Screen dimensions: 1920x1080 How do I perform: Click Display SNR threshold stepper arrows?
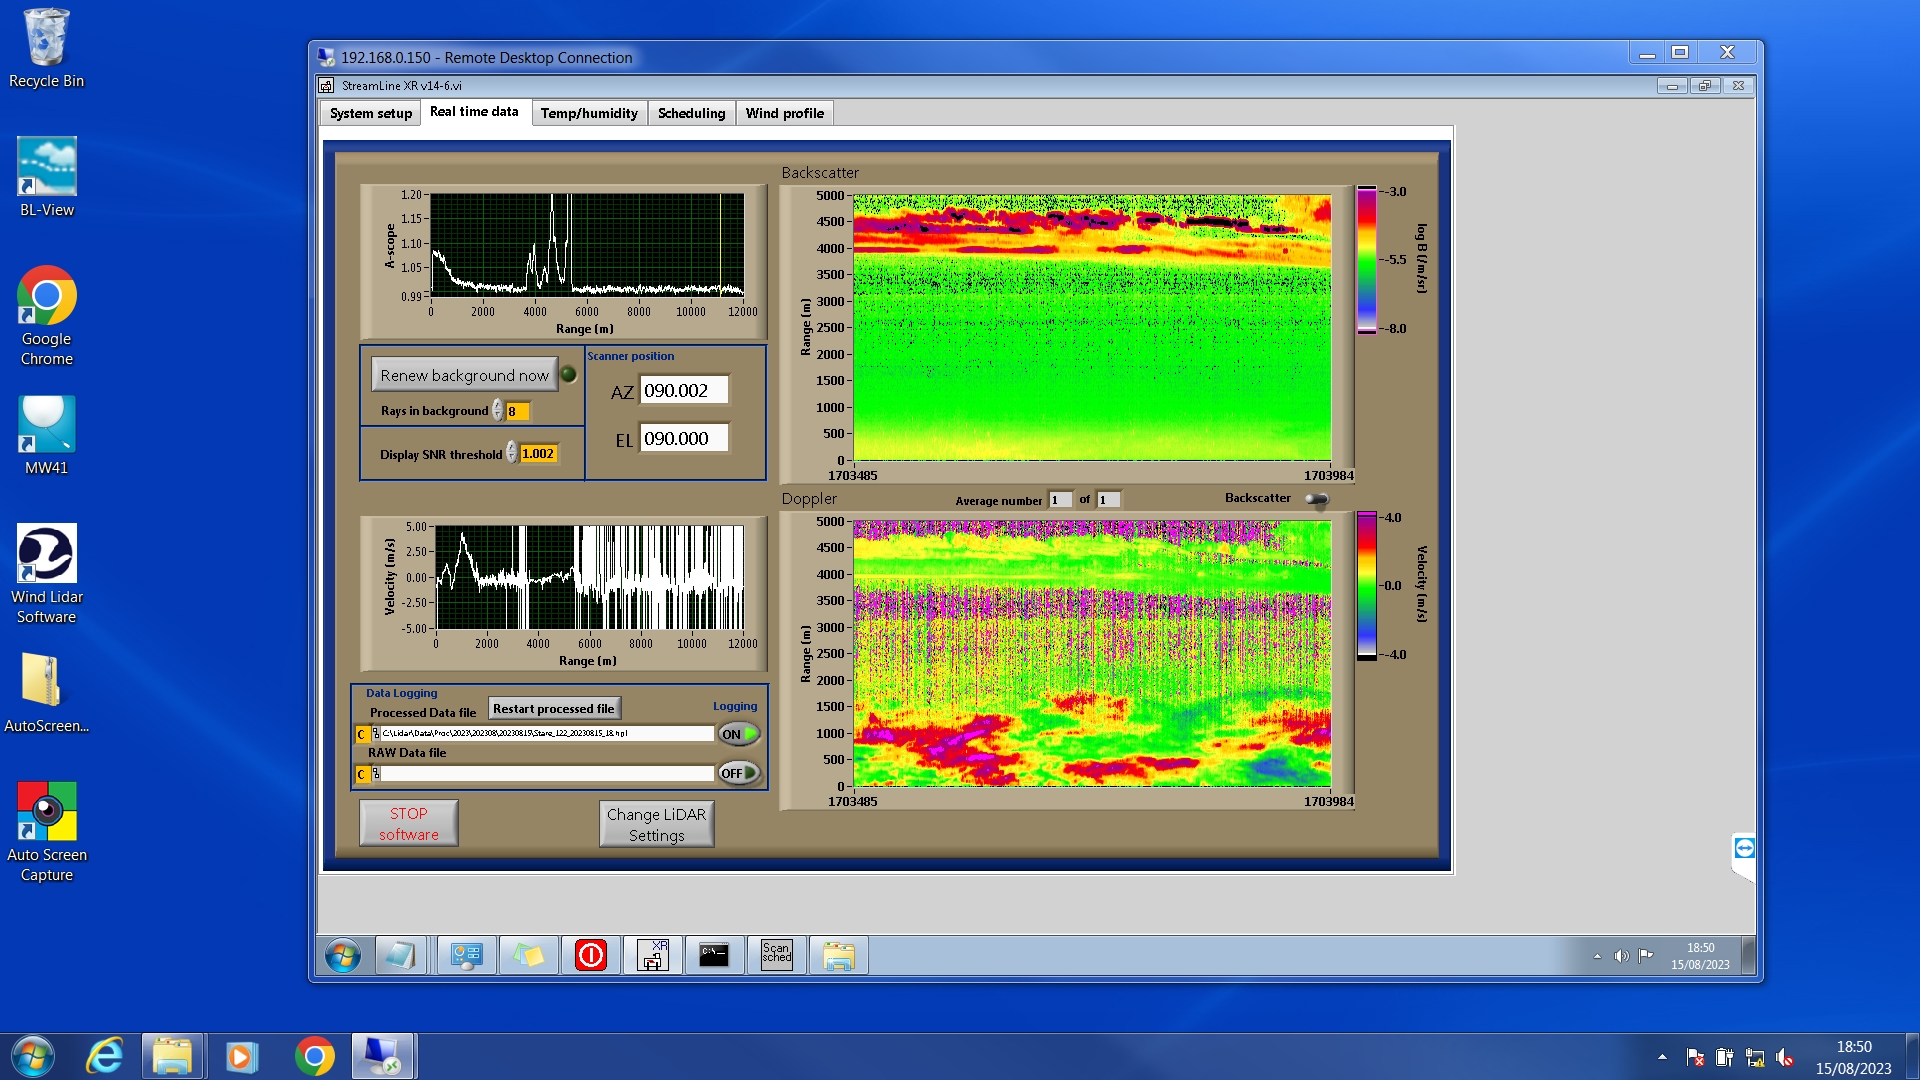(x=512, y=453)
